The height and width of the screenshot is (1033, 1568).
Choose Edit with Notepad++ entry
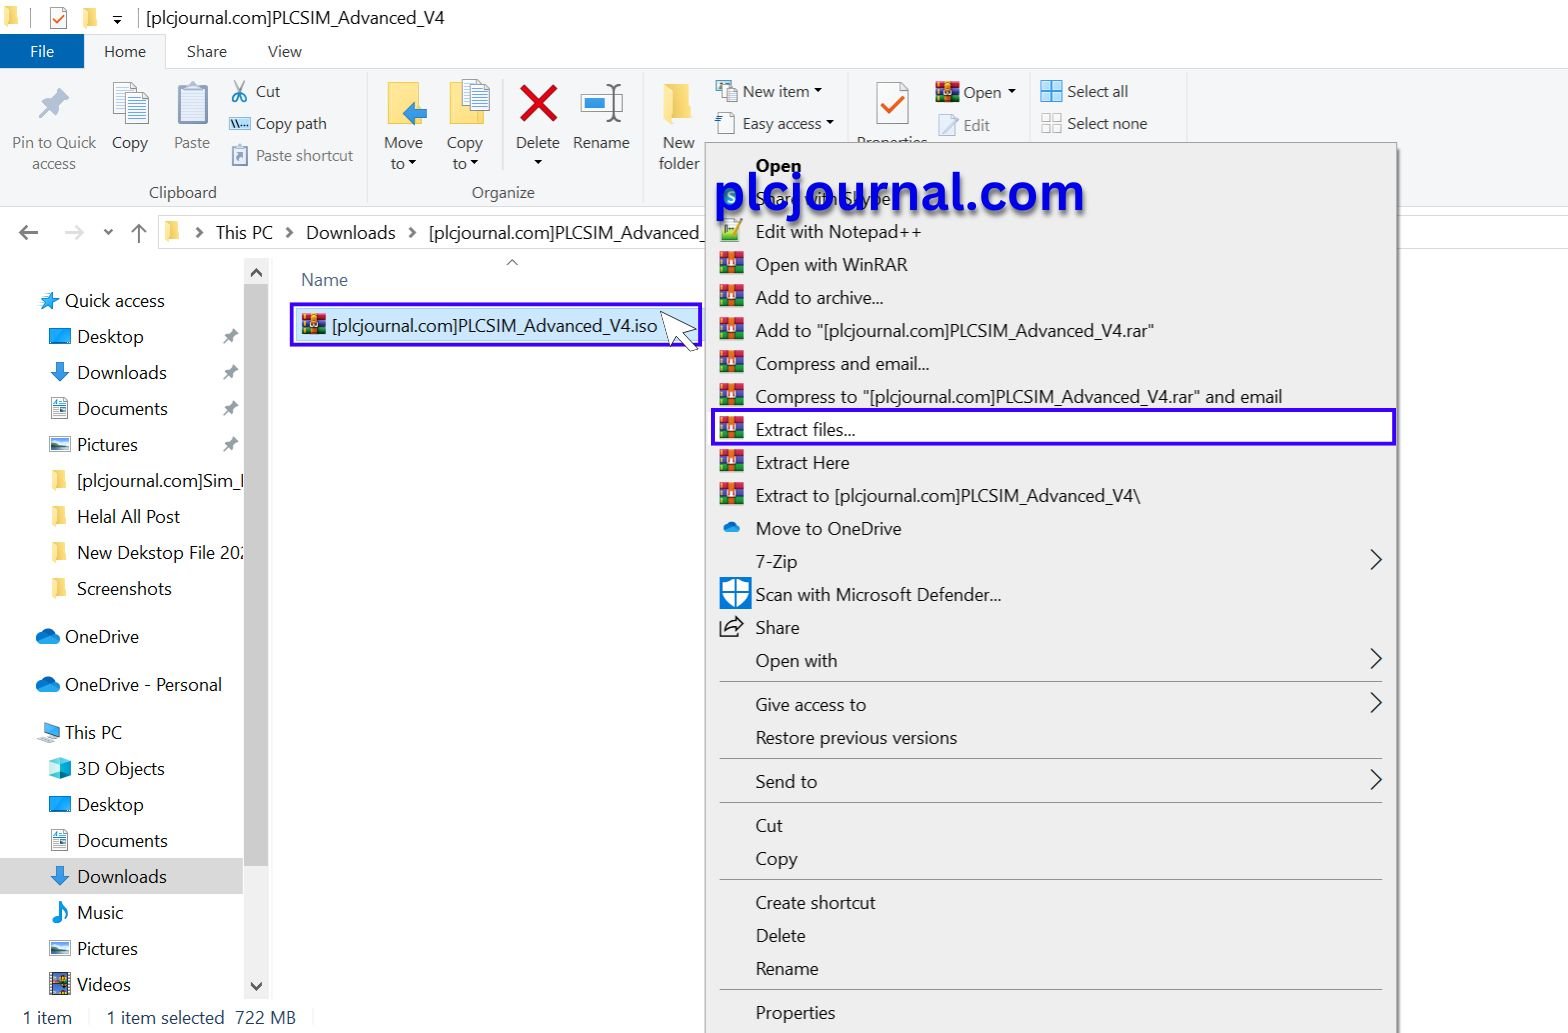tap(838, 231)
